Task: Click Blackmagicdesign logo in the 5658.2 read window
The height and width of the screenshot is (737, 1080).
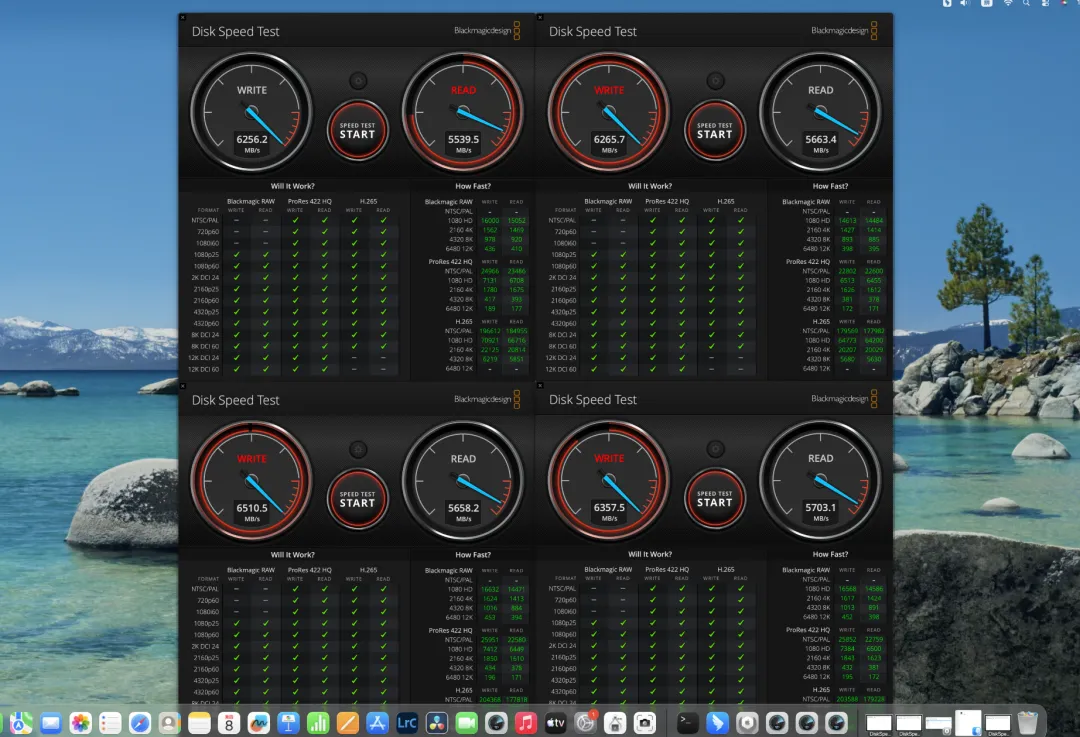Action: coord(487,399)
